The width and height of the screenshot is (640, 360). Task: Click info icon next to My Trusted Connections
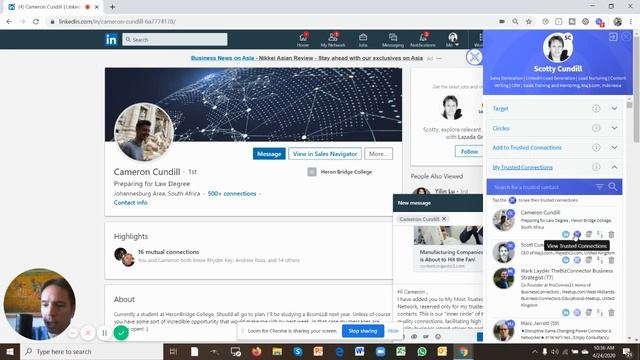[596, 167]
